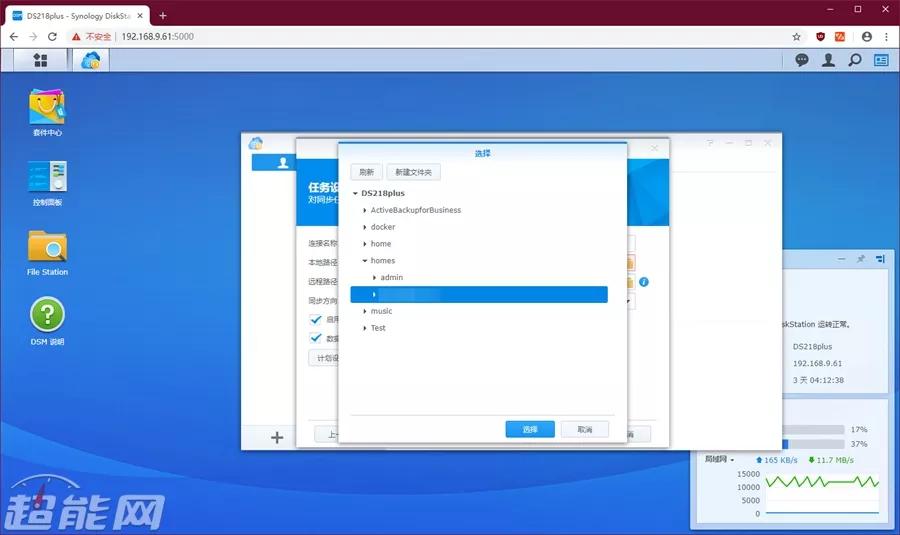Viewport: 900px width, 535px height.
Task: Expand the Test folder arrow
Action: 364,328
